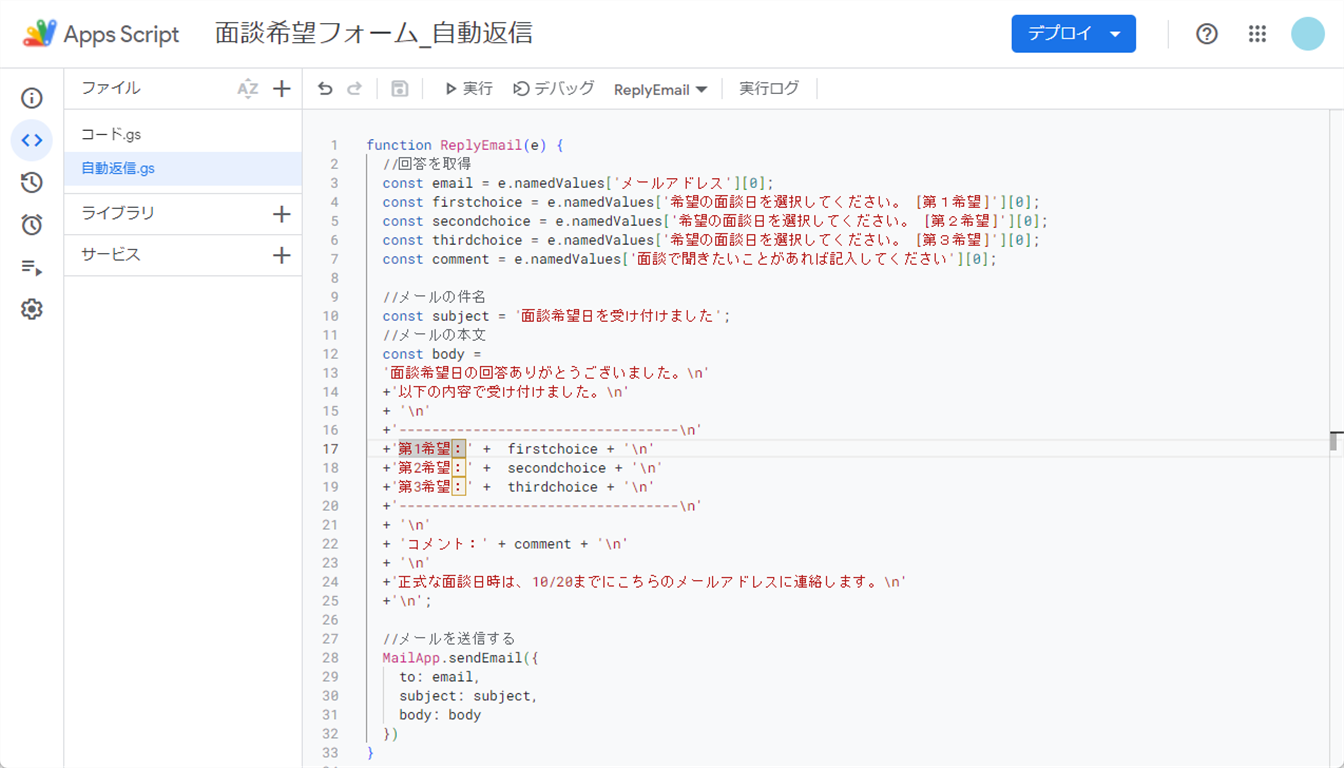The width and height of the screenshot is (1344, 768).
Task: Open the help question mark icon
Action: 1207,34
